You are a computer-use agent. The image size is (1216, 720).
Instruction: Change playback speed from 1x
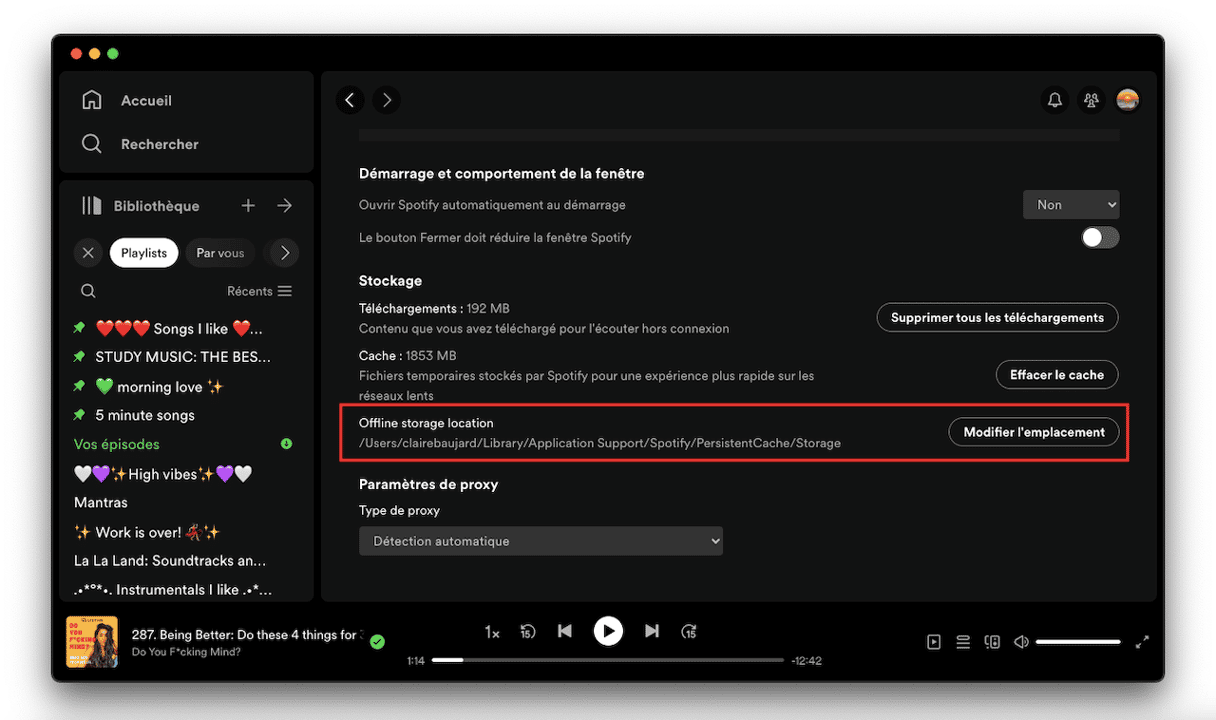click(492, 632)
